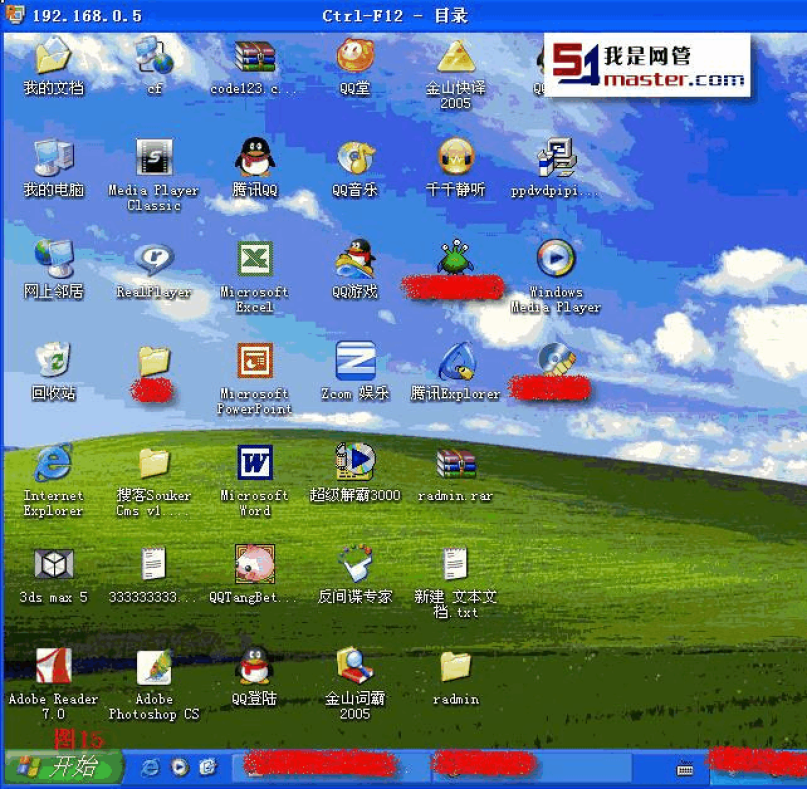807x789 pixels.
Task: Select the Microsoft Word desktop icon
Action: point(255,464)
